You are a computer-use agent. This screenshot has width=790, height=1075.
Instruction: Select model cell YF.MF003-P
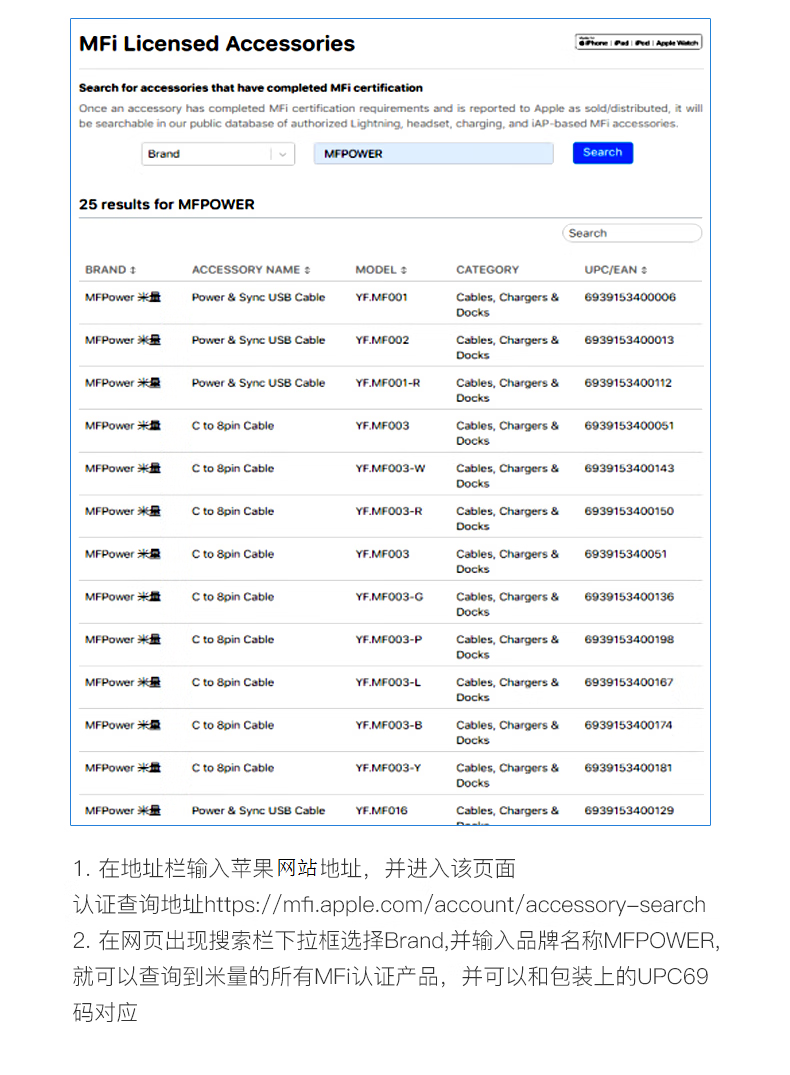pyautogui.click(x=389, y=640)
